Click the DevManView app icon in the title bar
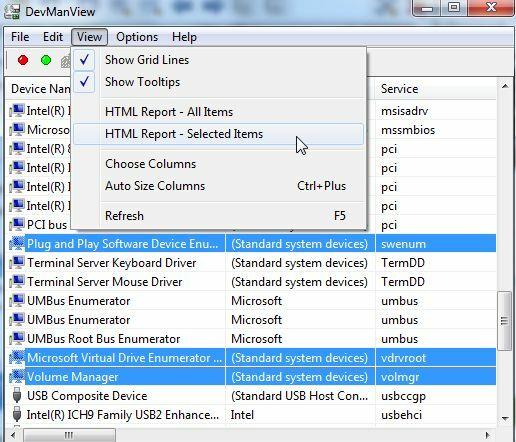Viewport: 516px width, 442px height. [x=12, y=12]
